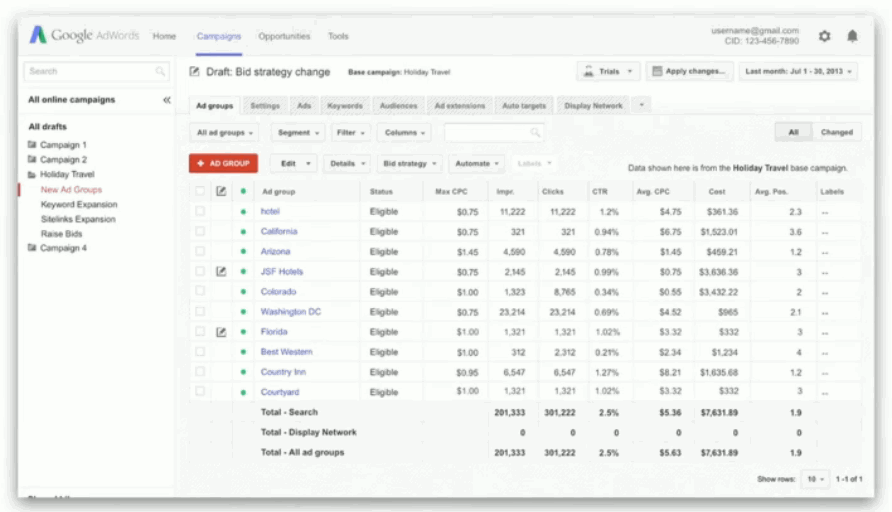This screenshot has height=512, width=892.
Task: Open the Bid strategy dropdown
Action: tap(410, 163)
